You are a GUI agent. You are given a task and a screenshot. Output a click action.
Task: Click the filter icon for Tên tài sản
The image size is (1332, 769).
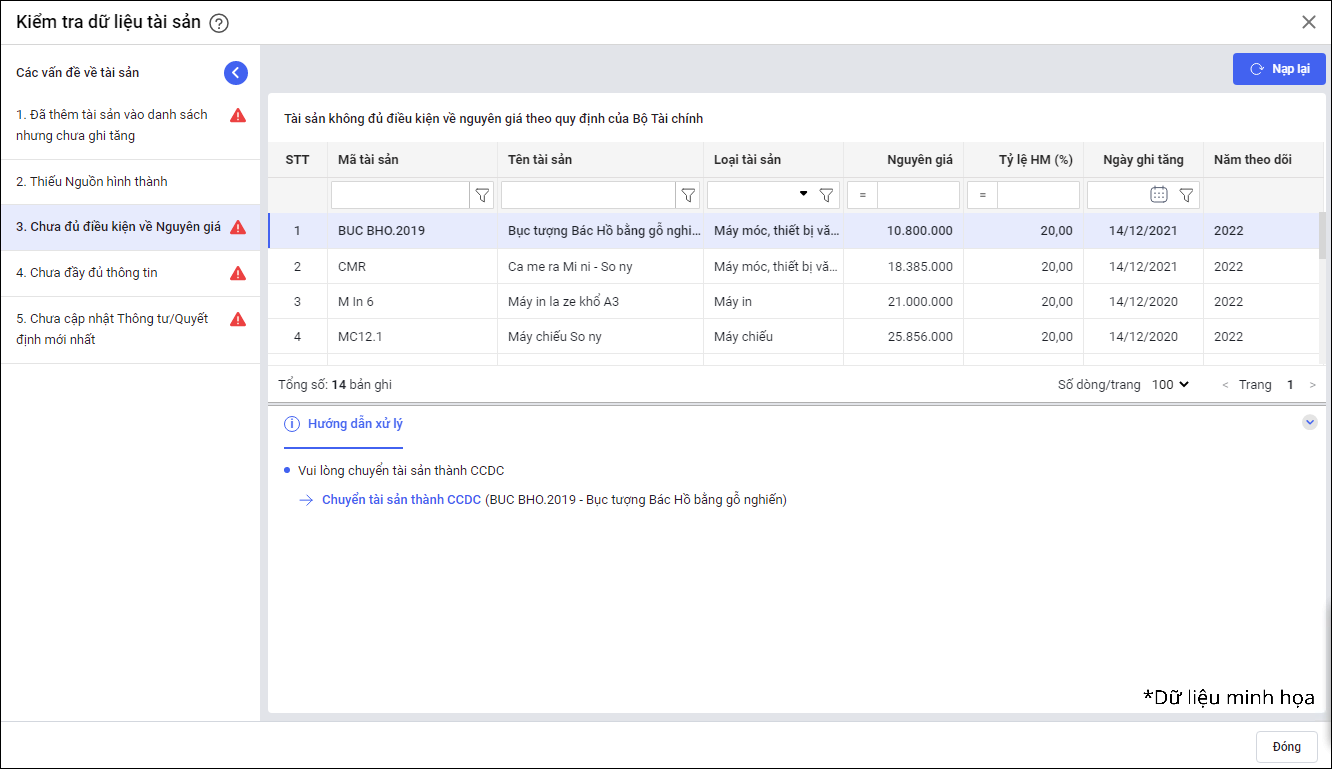(688, 195)
